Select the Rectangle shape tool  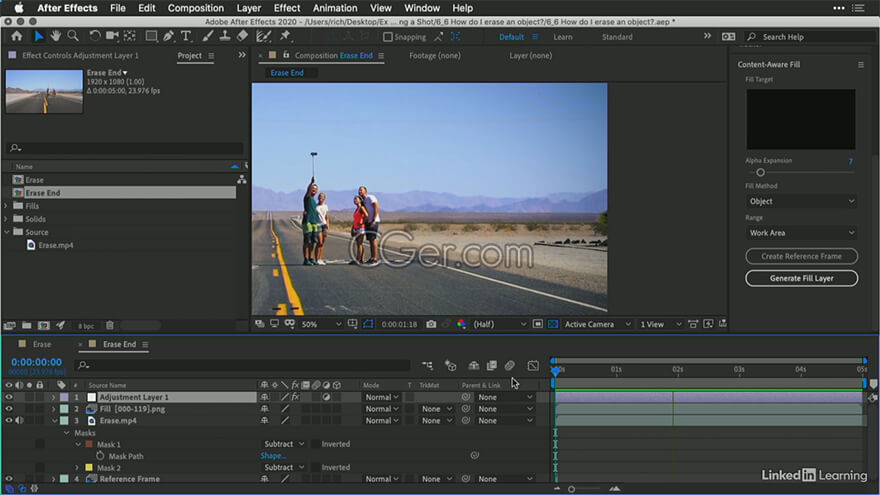click(x=151, y=36)
